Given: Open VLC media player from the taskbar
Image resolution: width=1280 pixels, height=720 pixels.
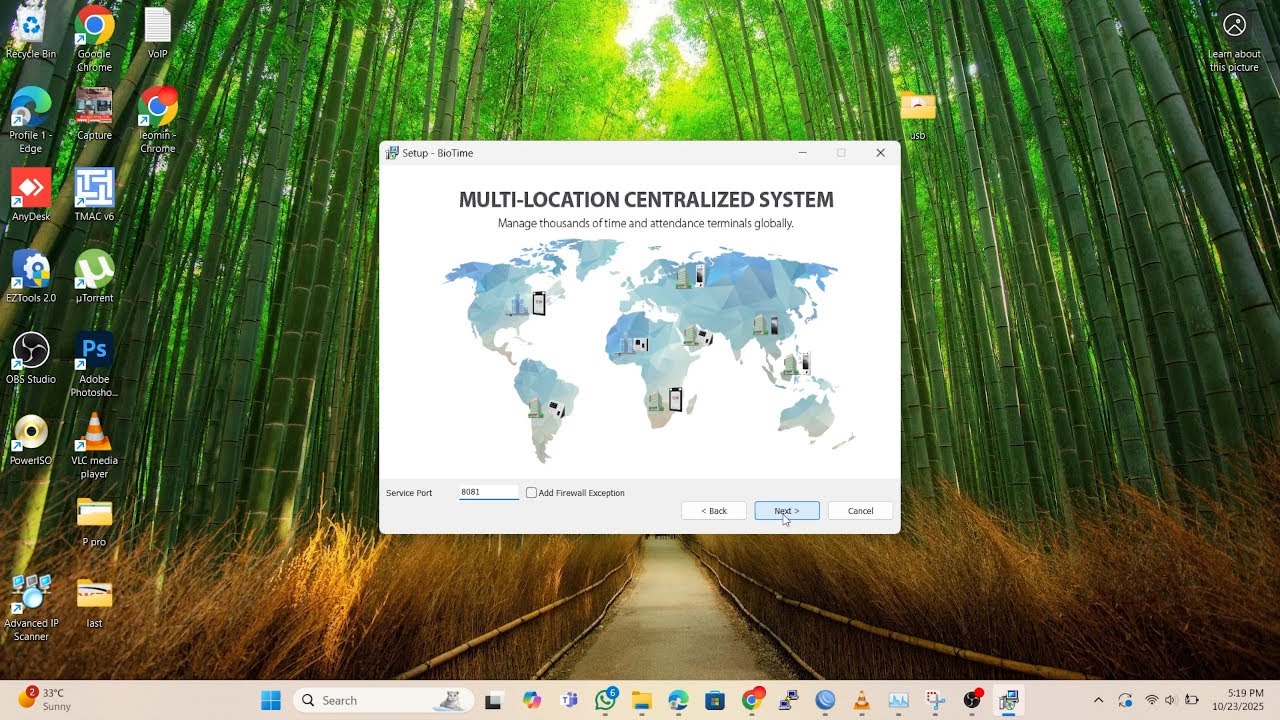Looking at the screenshot, I should (862, 700).
